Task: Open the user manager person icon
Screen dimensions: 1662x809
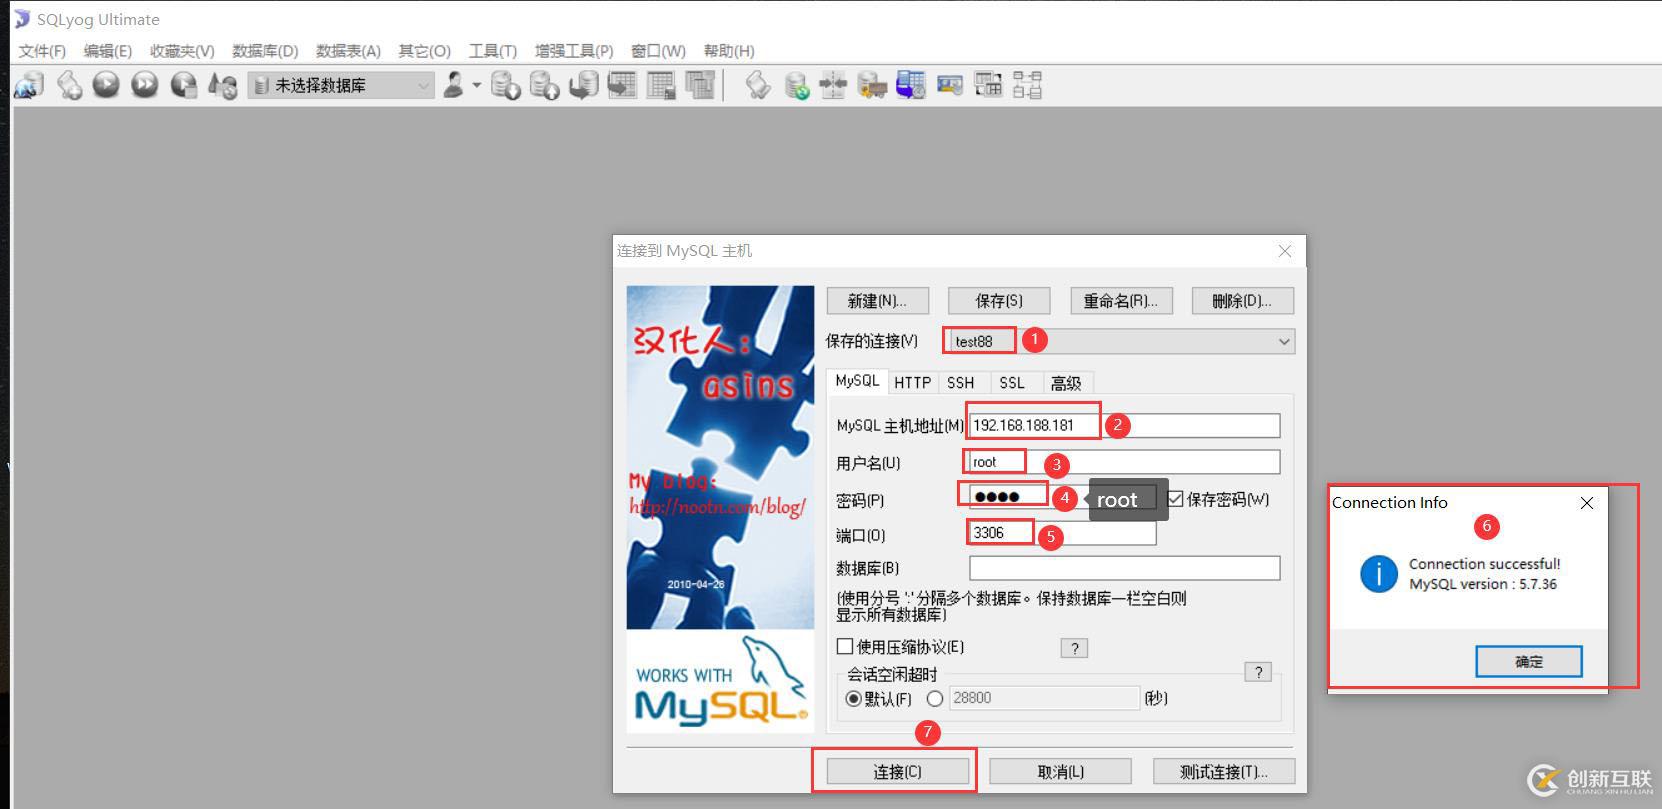Action: (x=454, y=86)
